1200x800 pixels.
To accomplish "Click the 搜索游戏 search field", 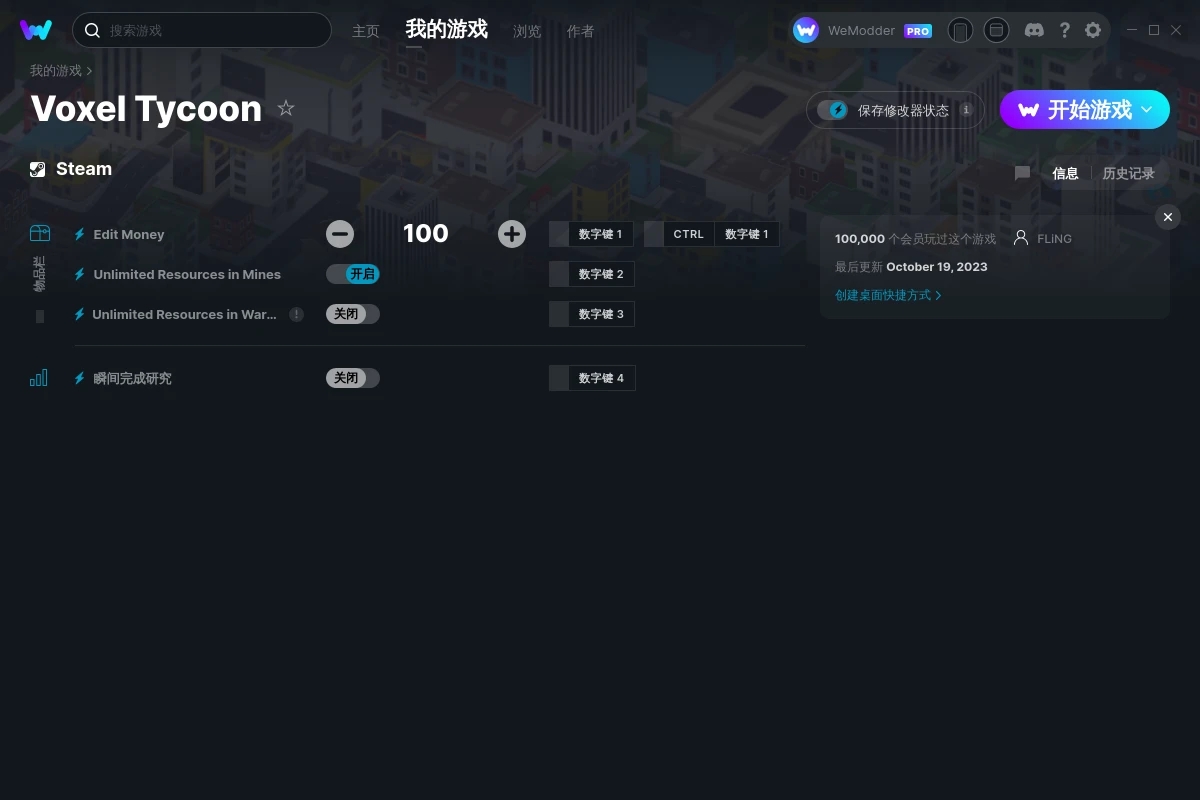I will click(202, 30).
